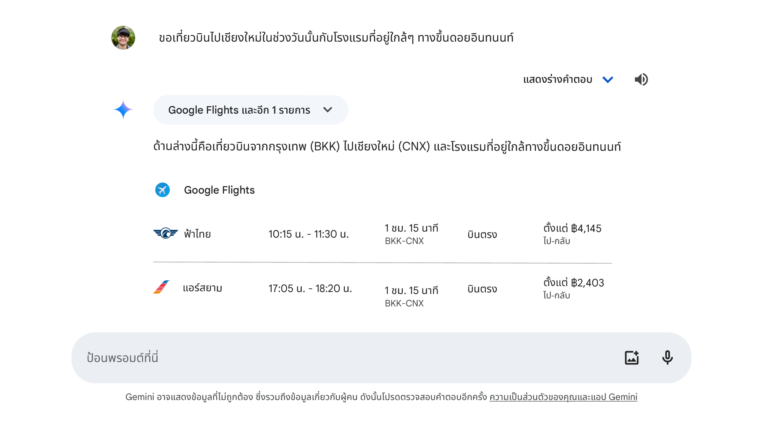
Task: Click the user's Chiang Mai flight prompt text
Action: click(x=336, y=38)
